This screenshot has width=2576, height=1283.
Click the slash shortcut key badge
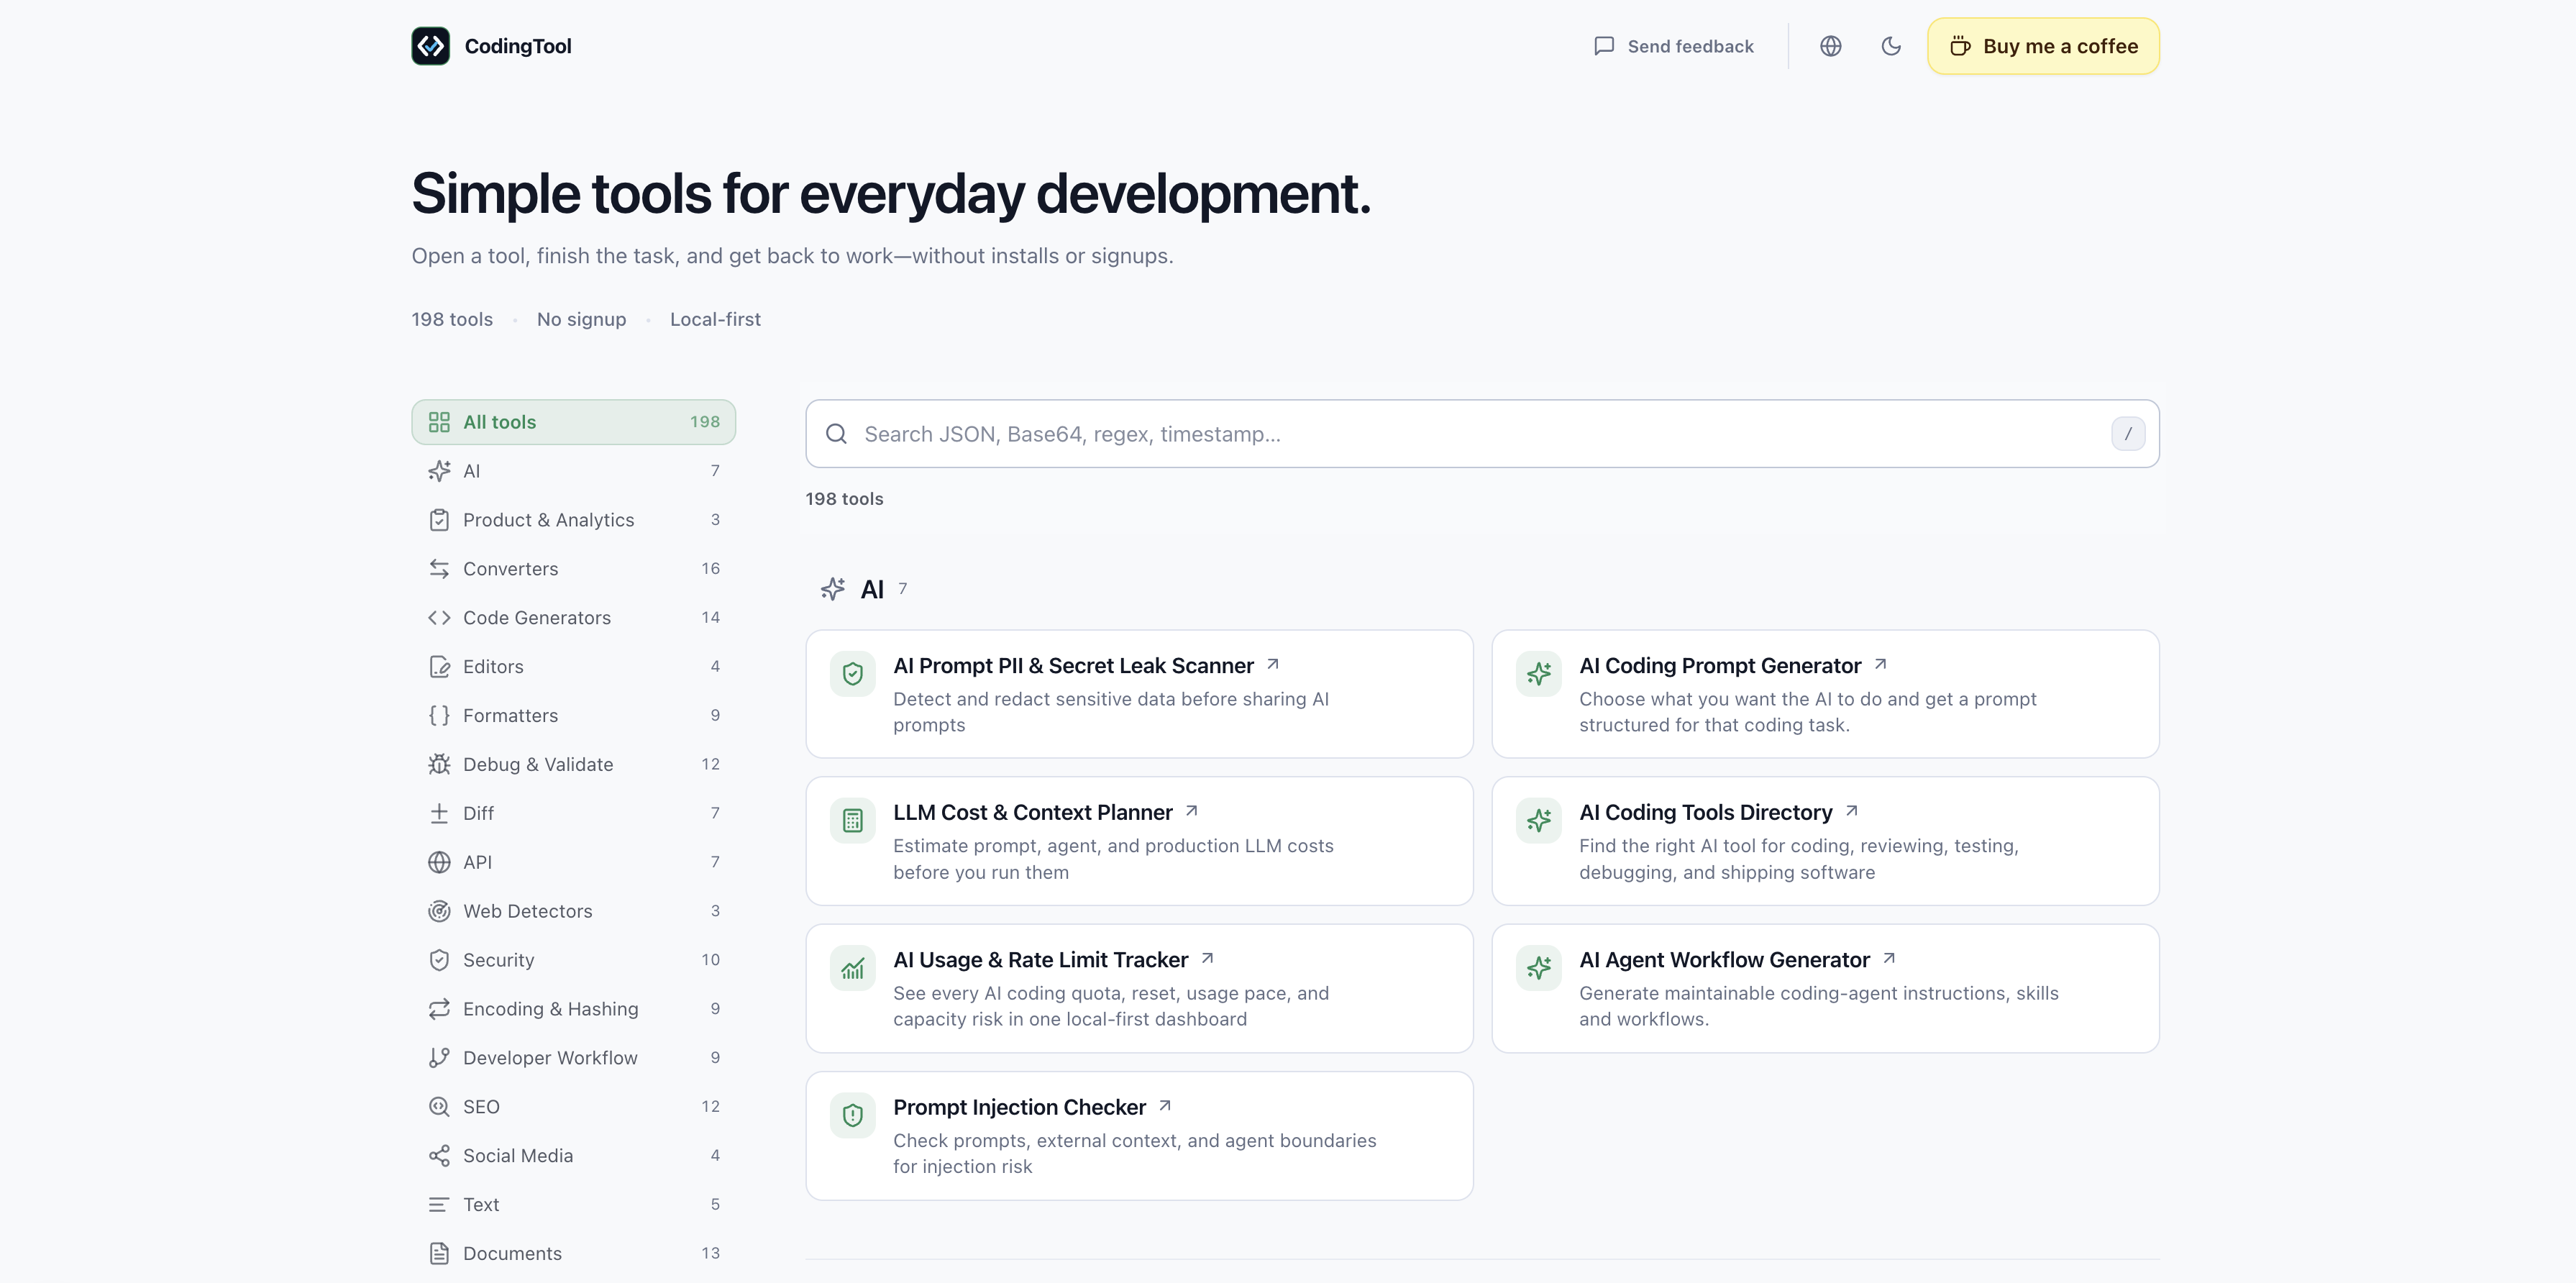[x=2128, y=434]
